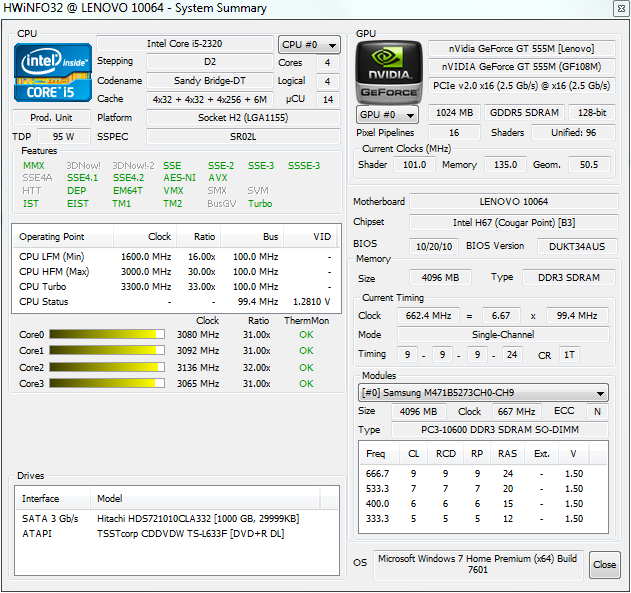Select the Intel Core i5-2320 name field
Image resolution: width=631 pixels, height=593 pixels.
tap(185, 45)
